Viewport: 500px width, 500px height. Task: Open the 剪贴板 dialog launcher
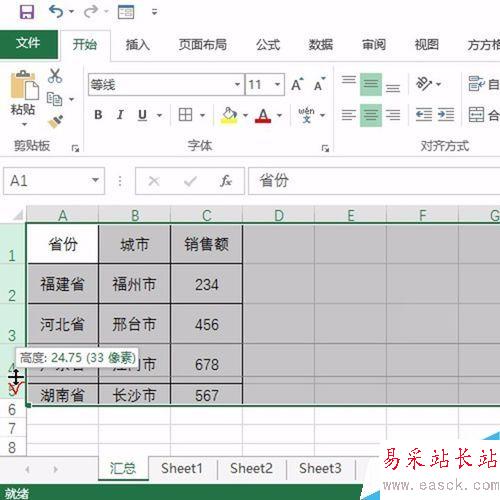[75, 148]
